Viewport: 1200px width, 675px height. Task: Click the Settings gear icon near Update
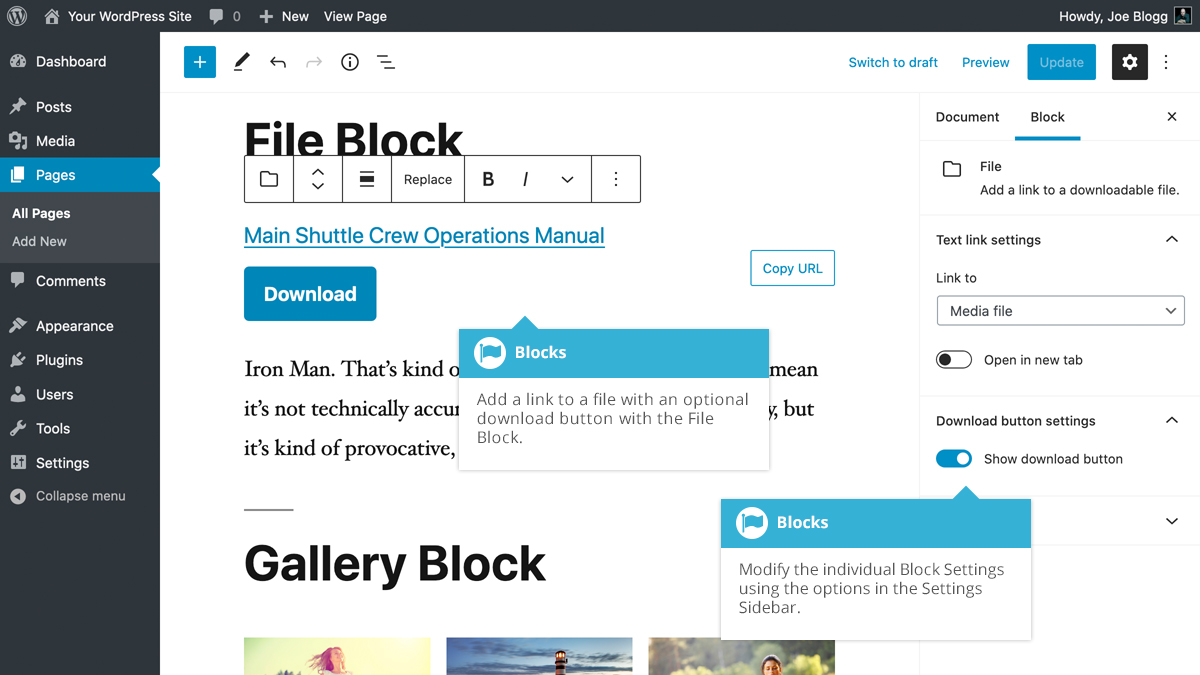click(1129, 62)
